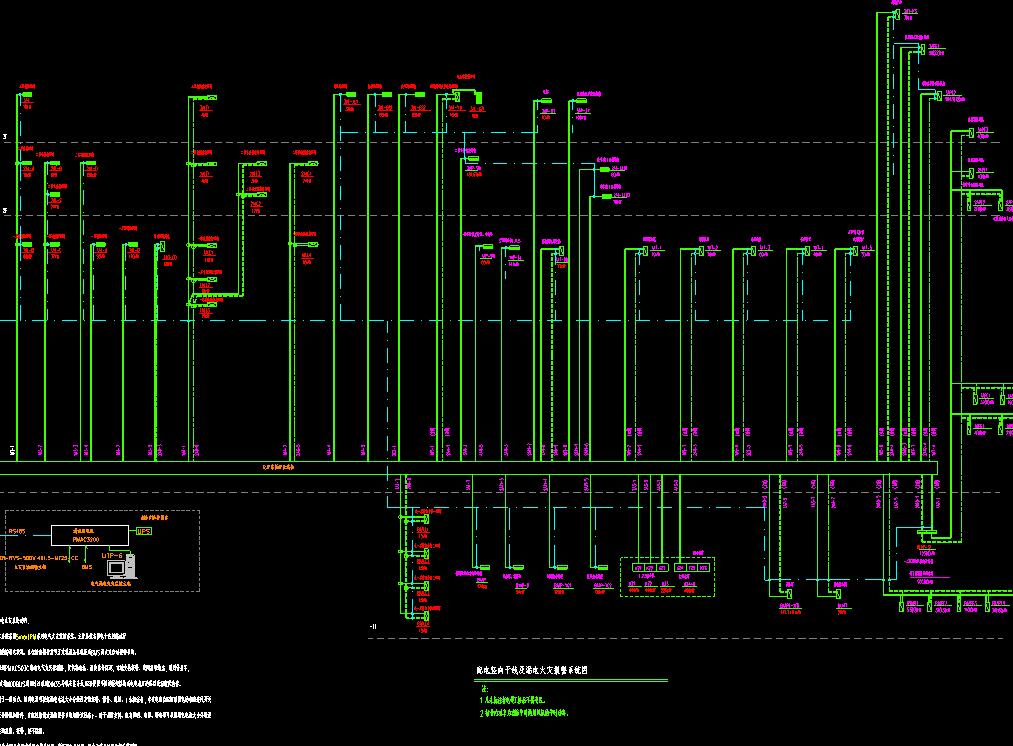Select the white drawing title text
Image resolution: width=1013 pixels, height=746 pixels.
[532, 670]
